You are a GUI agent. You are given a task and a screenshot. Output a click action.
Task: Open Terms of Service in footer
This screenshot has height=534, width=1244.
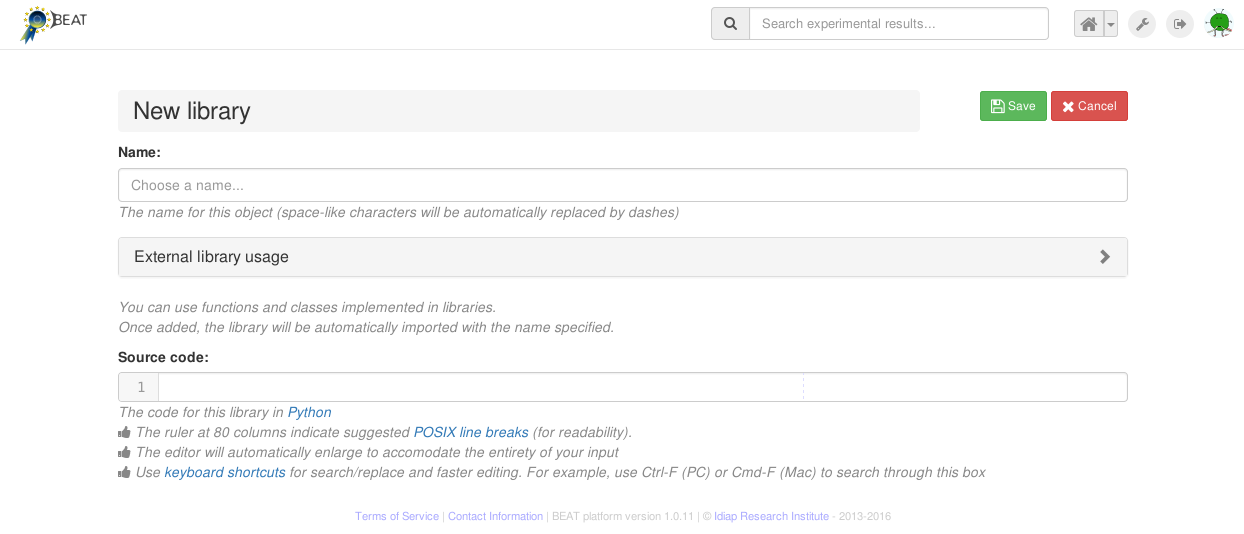[x=397, y=516]
